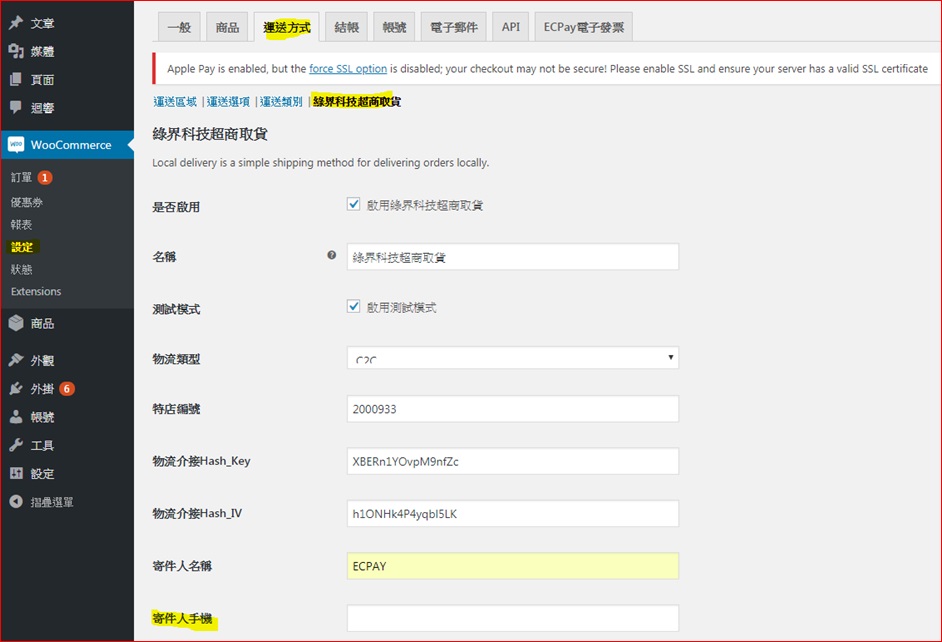Toggle the 啟用綠界科技超商取貨 checkbox

[354, 204]
